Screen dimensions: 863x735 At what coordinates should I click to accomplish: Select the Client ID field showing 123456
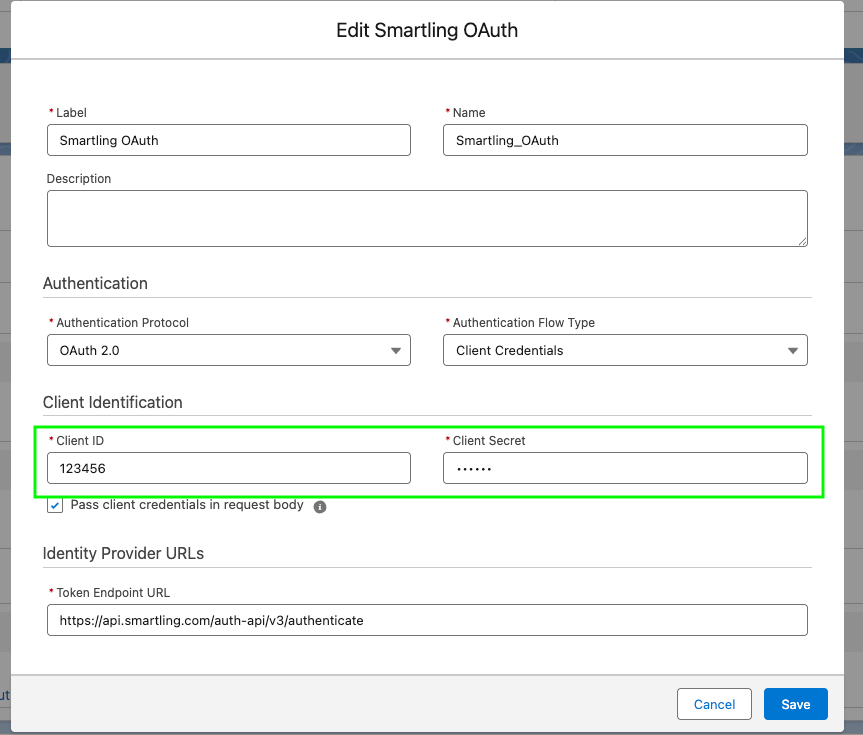tap(228, 468)
